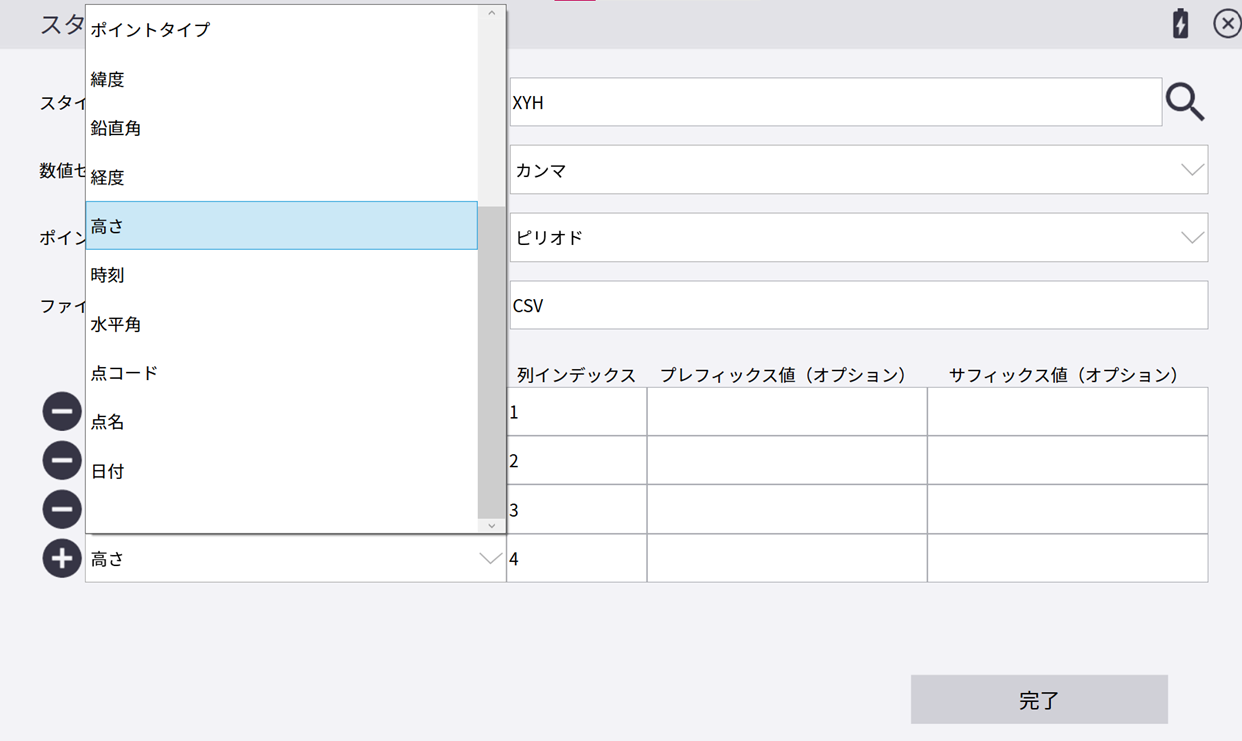Choose 点コード option in the list
The image size is (1242, 741).
pos(281,373)
